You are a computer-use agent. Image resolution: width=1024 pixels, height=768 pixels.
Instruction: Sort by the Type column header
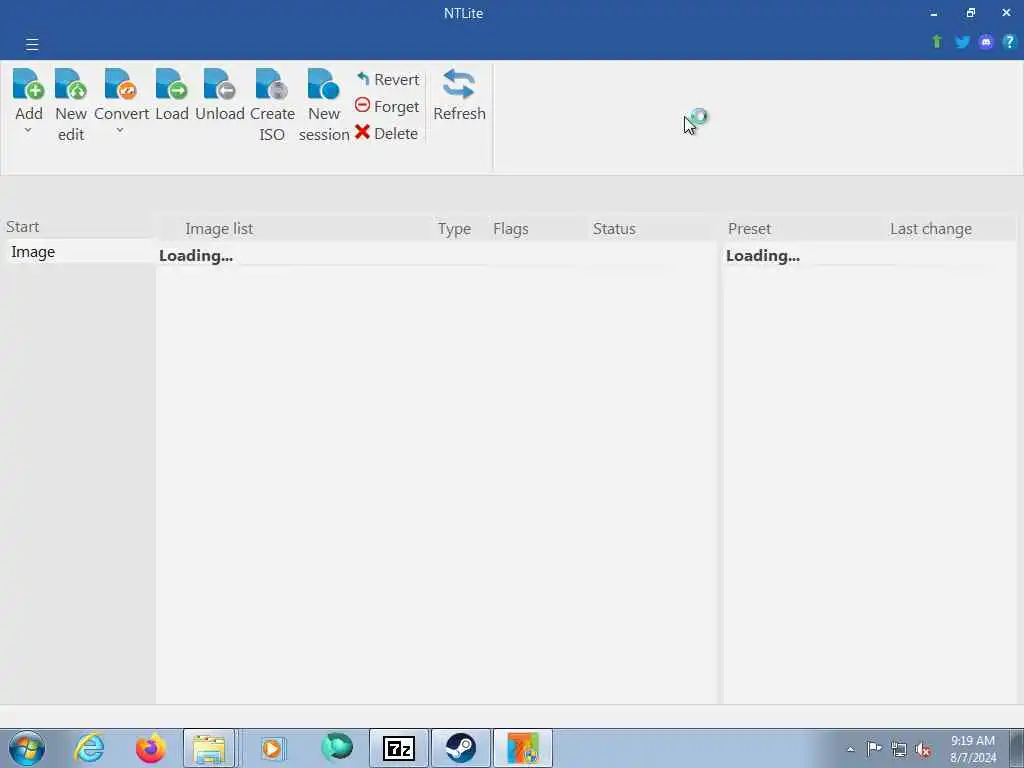point(455,229)
